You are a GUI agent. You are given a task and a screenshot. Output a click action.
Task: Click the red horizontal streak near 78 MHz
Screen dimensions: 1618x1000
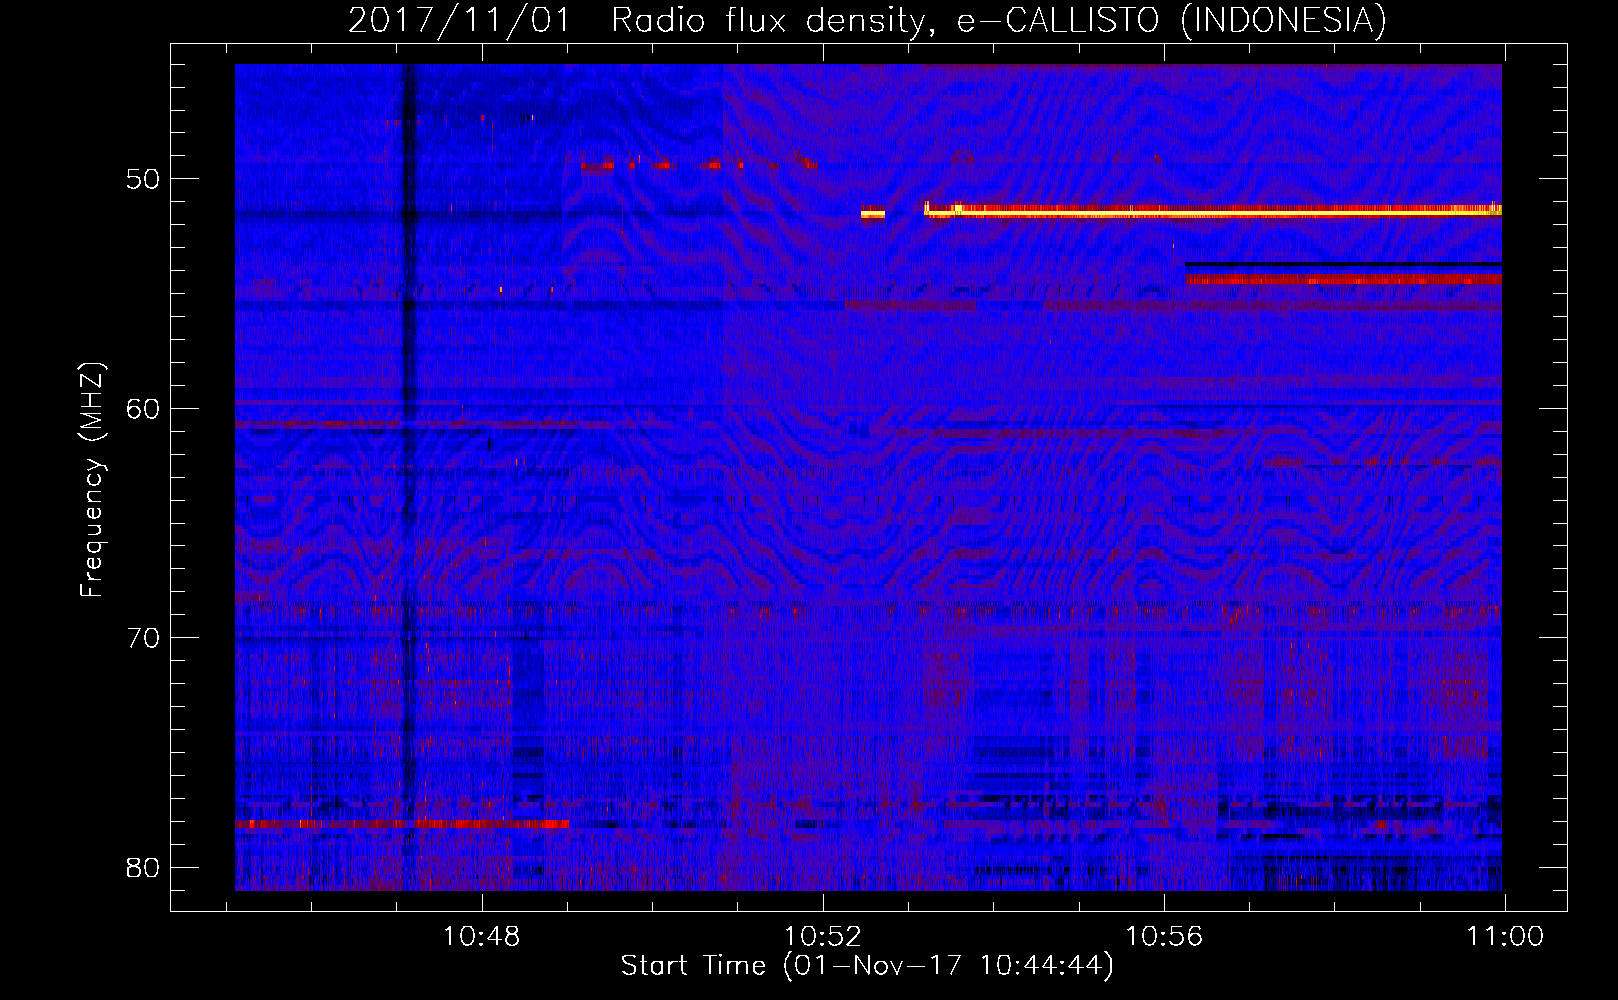point(402,823)
